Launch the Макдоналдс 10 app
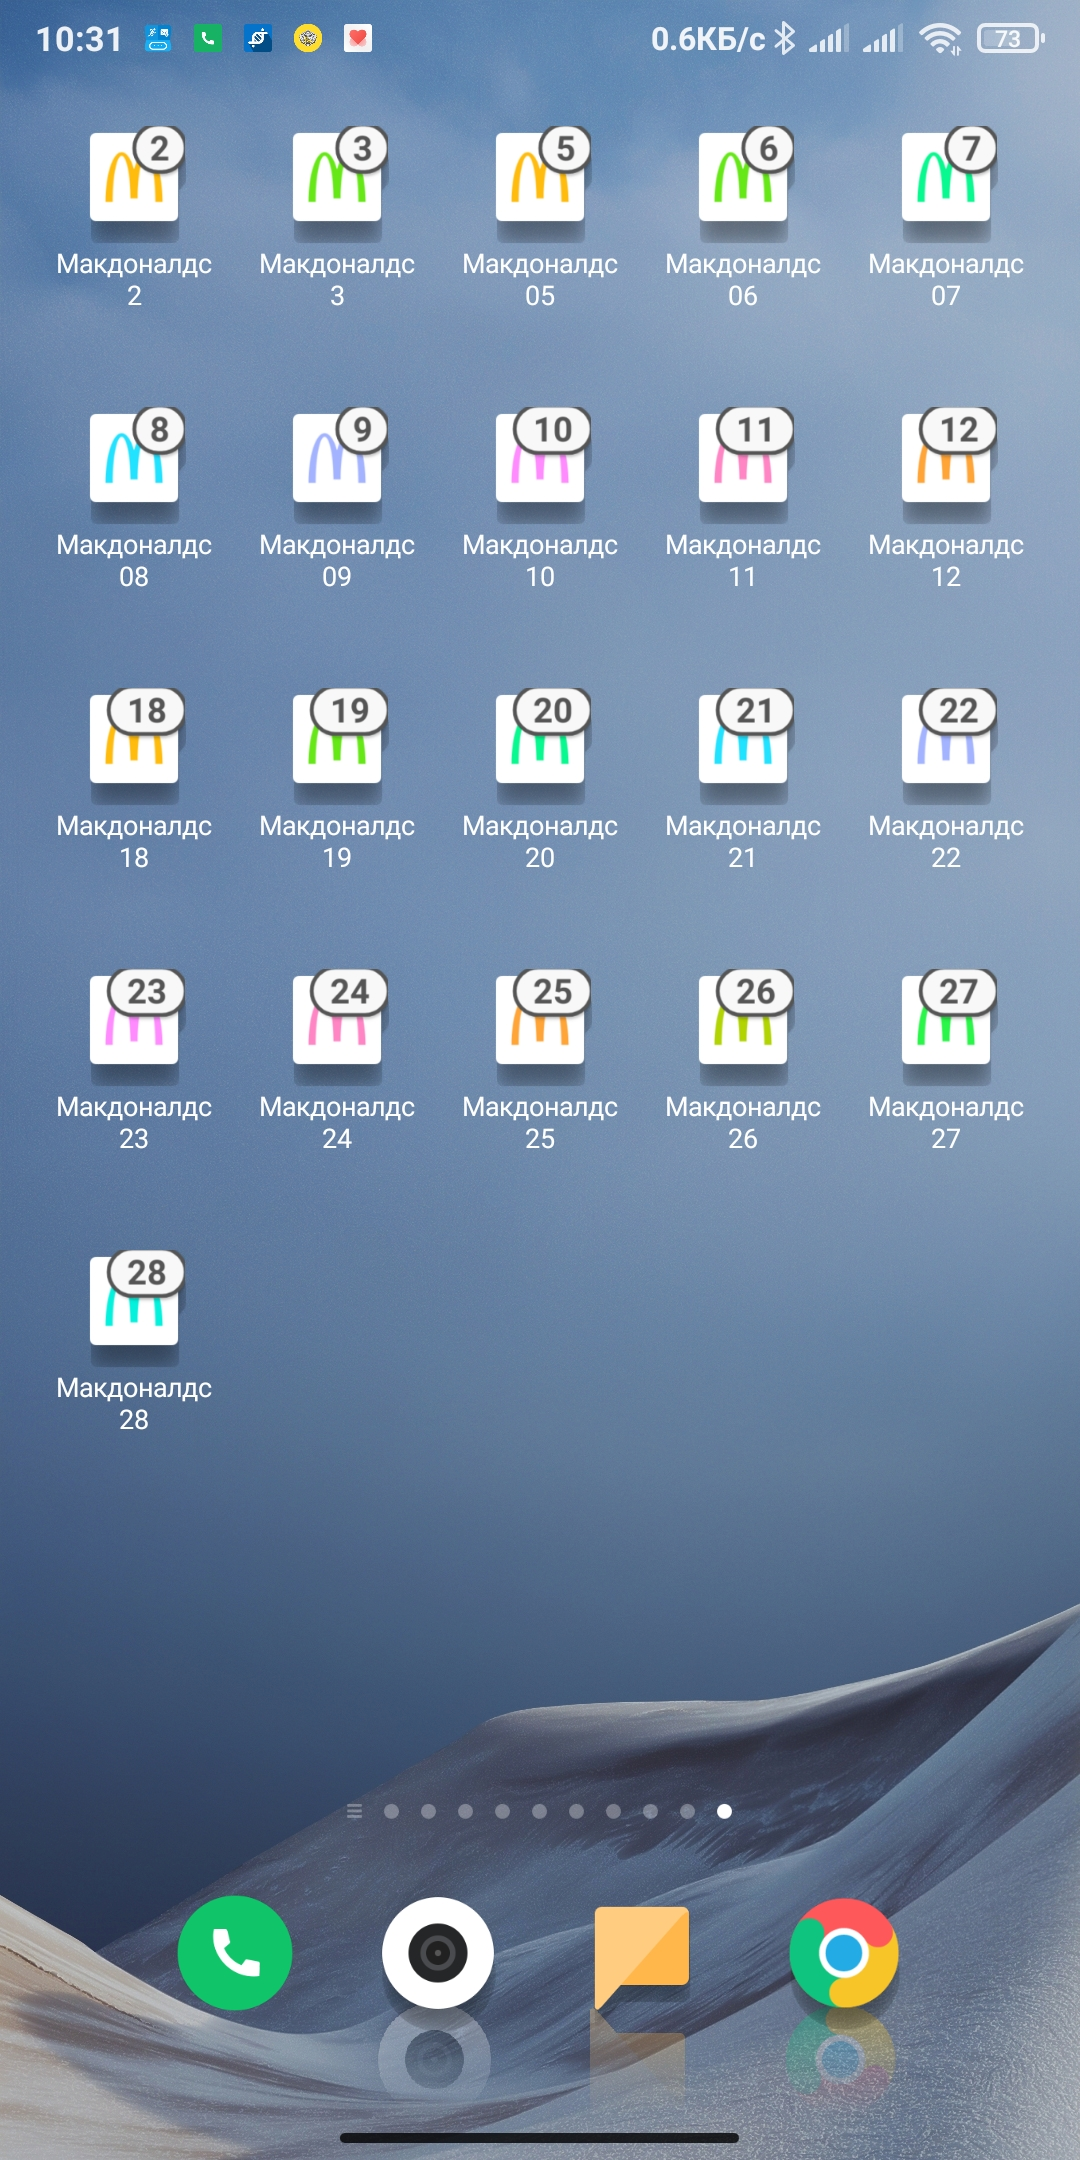 540,459
